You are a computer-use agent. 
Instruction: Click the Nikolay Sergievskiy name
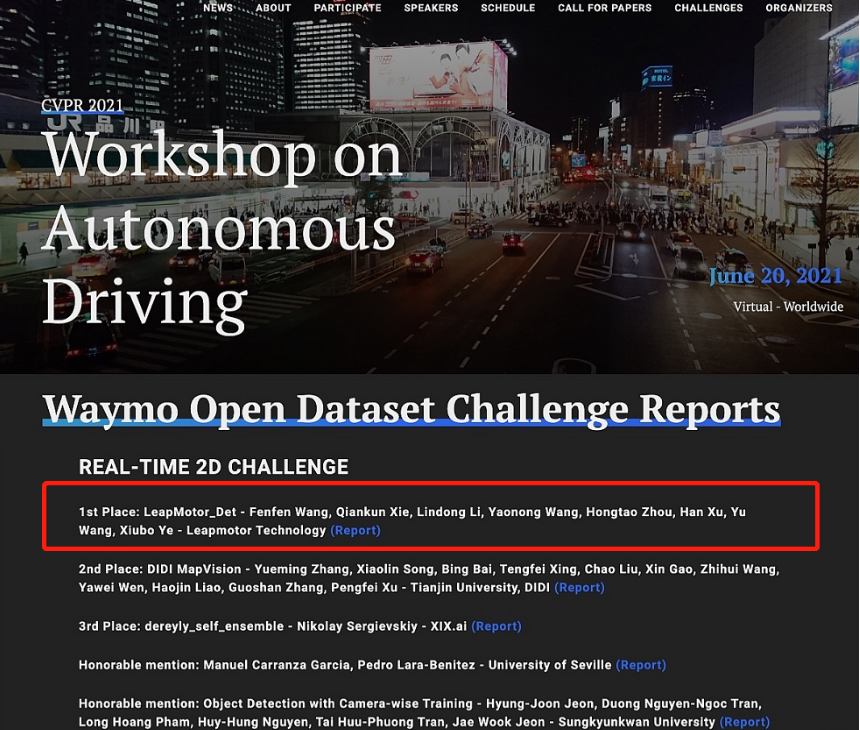tap(357, 626)
